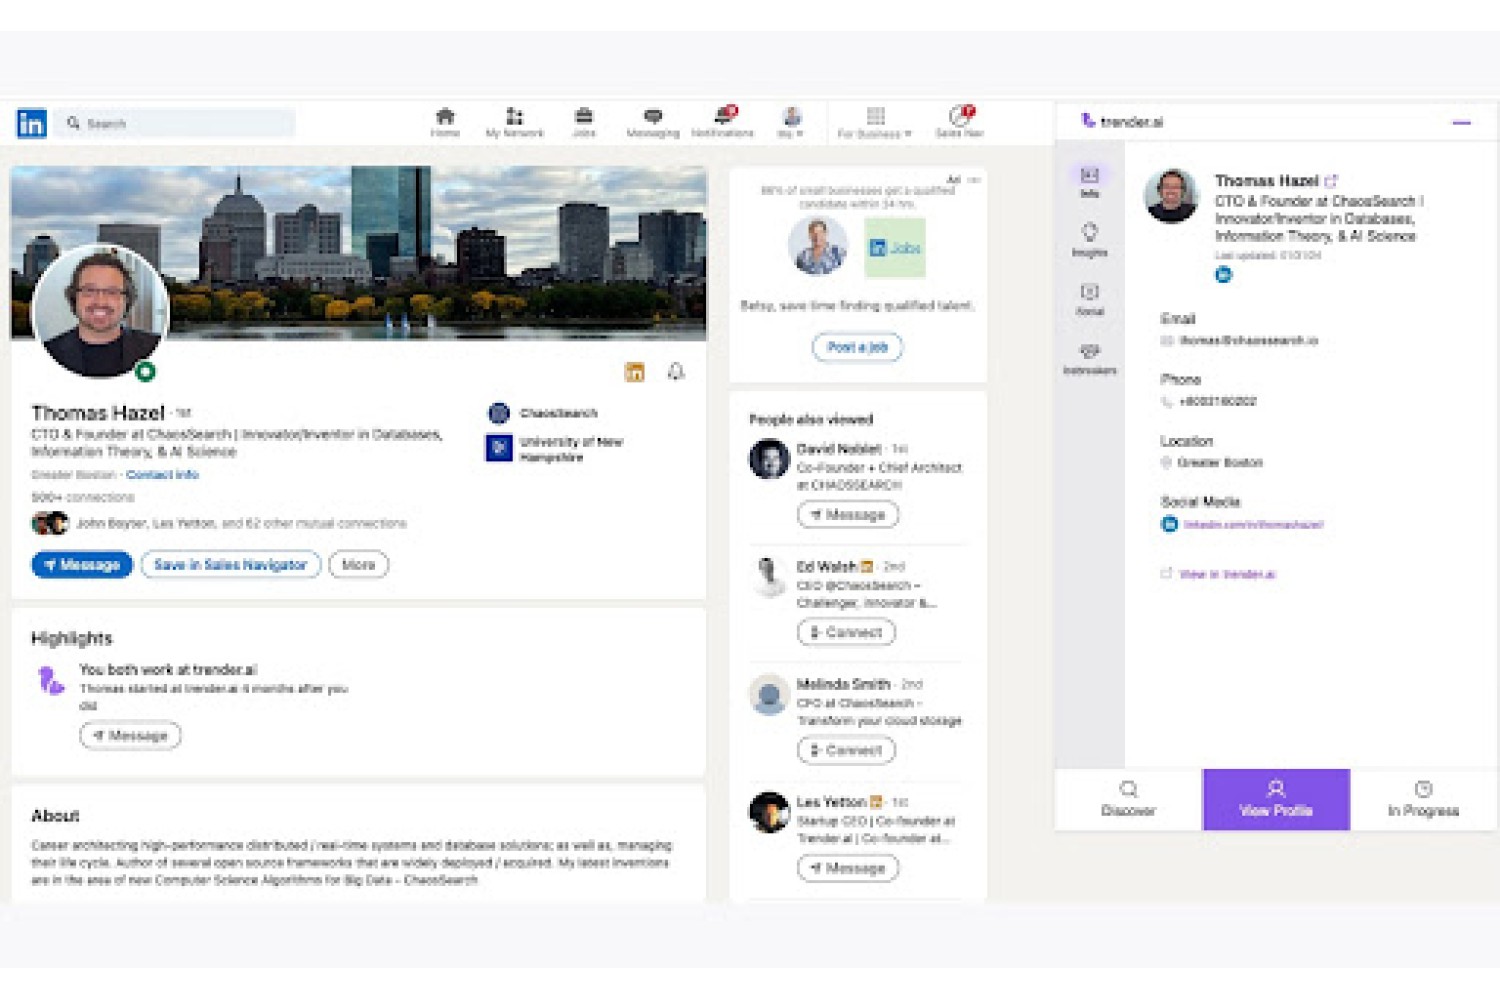Go to Home in LinkedIn navigation

(445, 122)
